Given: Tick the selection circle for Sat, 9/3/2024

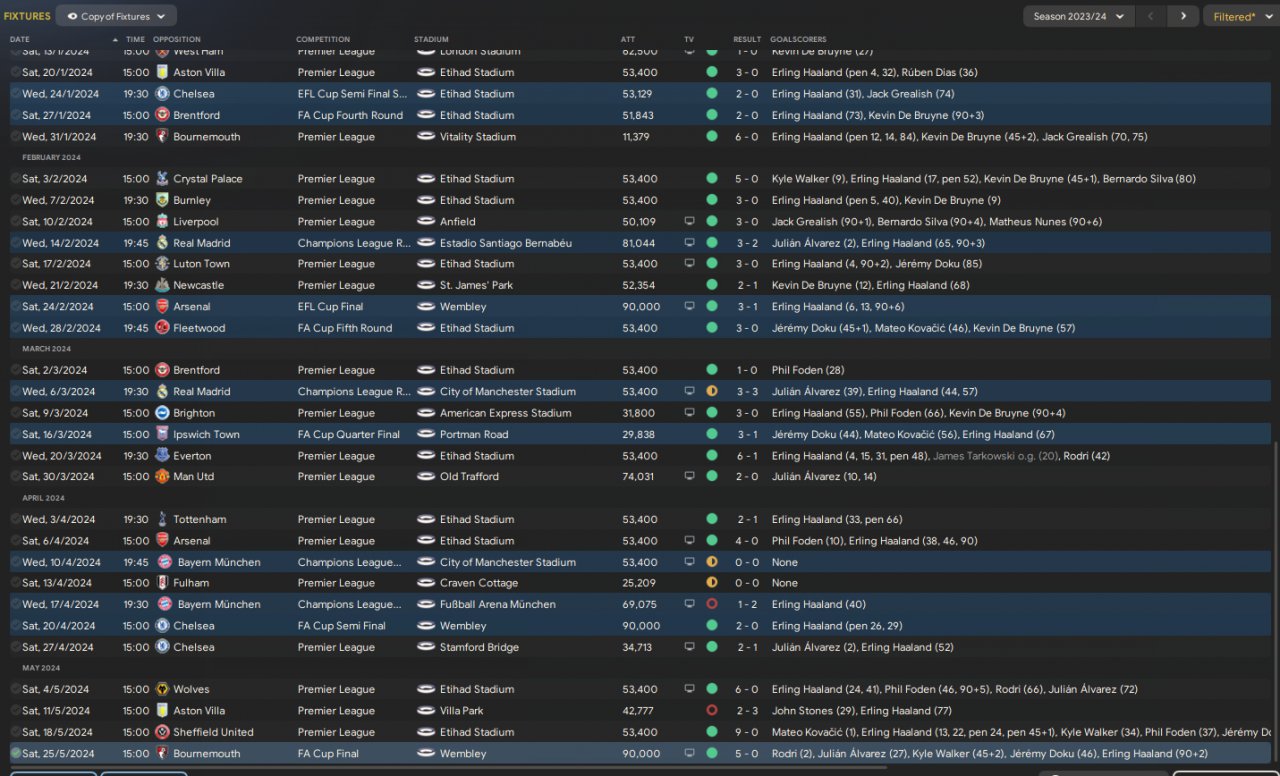Looking at the screenshot, I should pos(15,413).
